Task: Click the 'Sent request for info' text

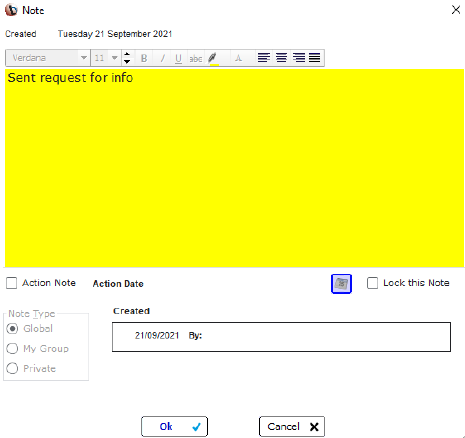Action: click(70, 78)
